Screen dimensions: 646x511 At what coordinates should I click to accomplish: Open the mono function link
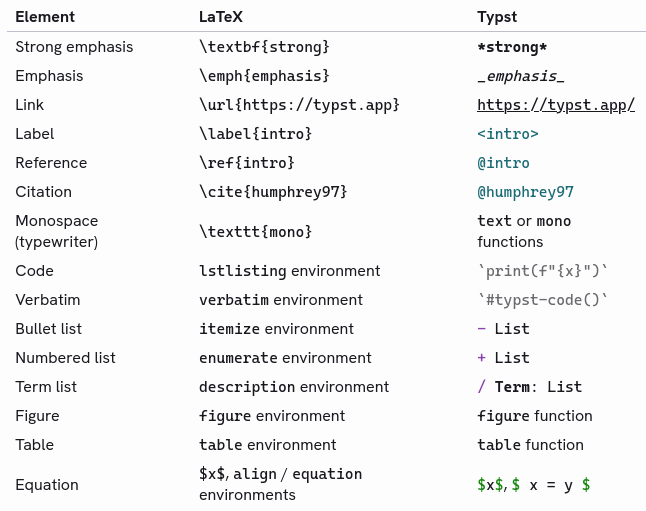(554, 221)
